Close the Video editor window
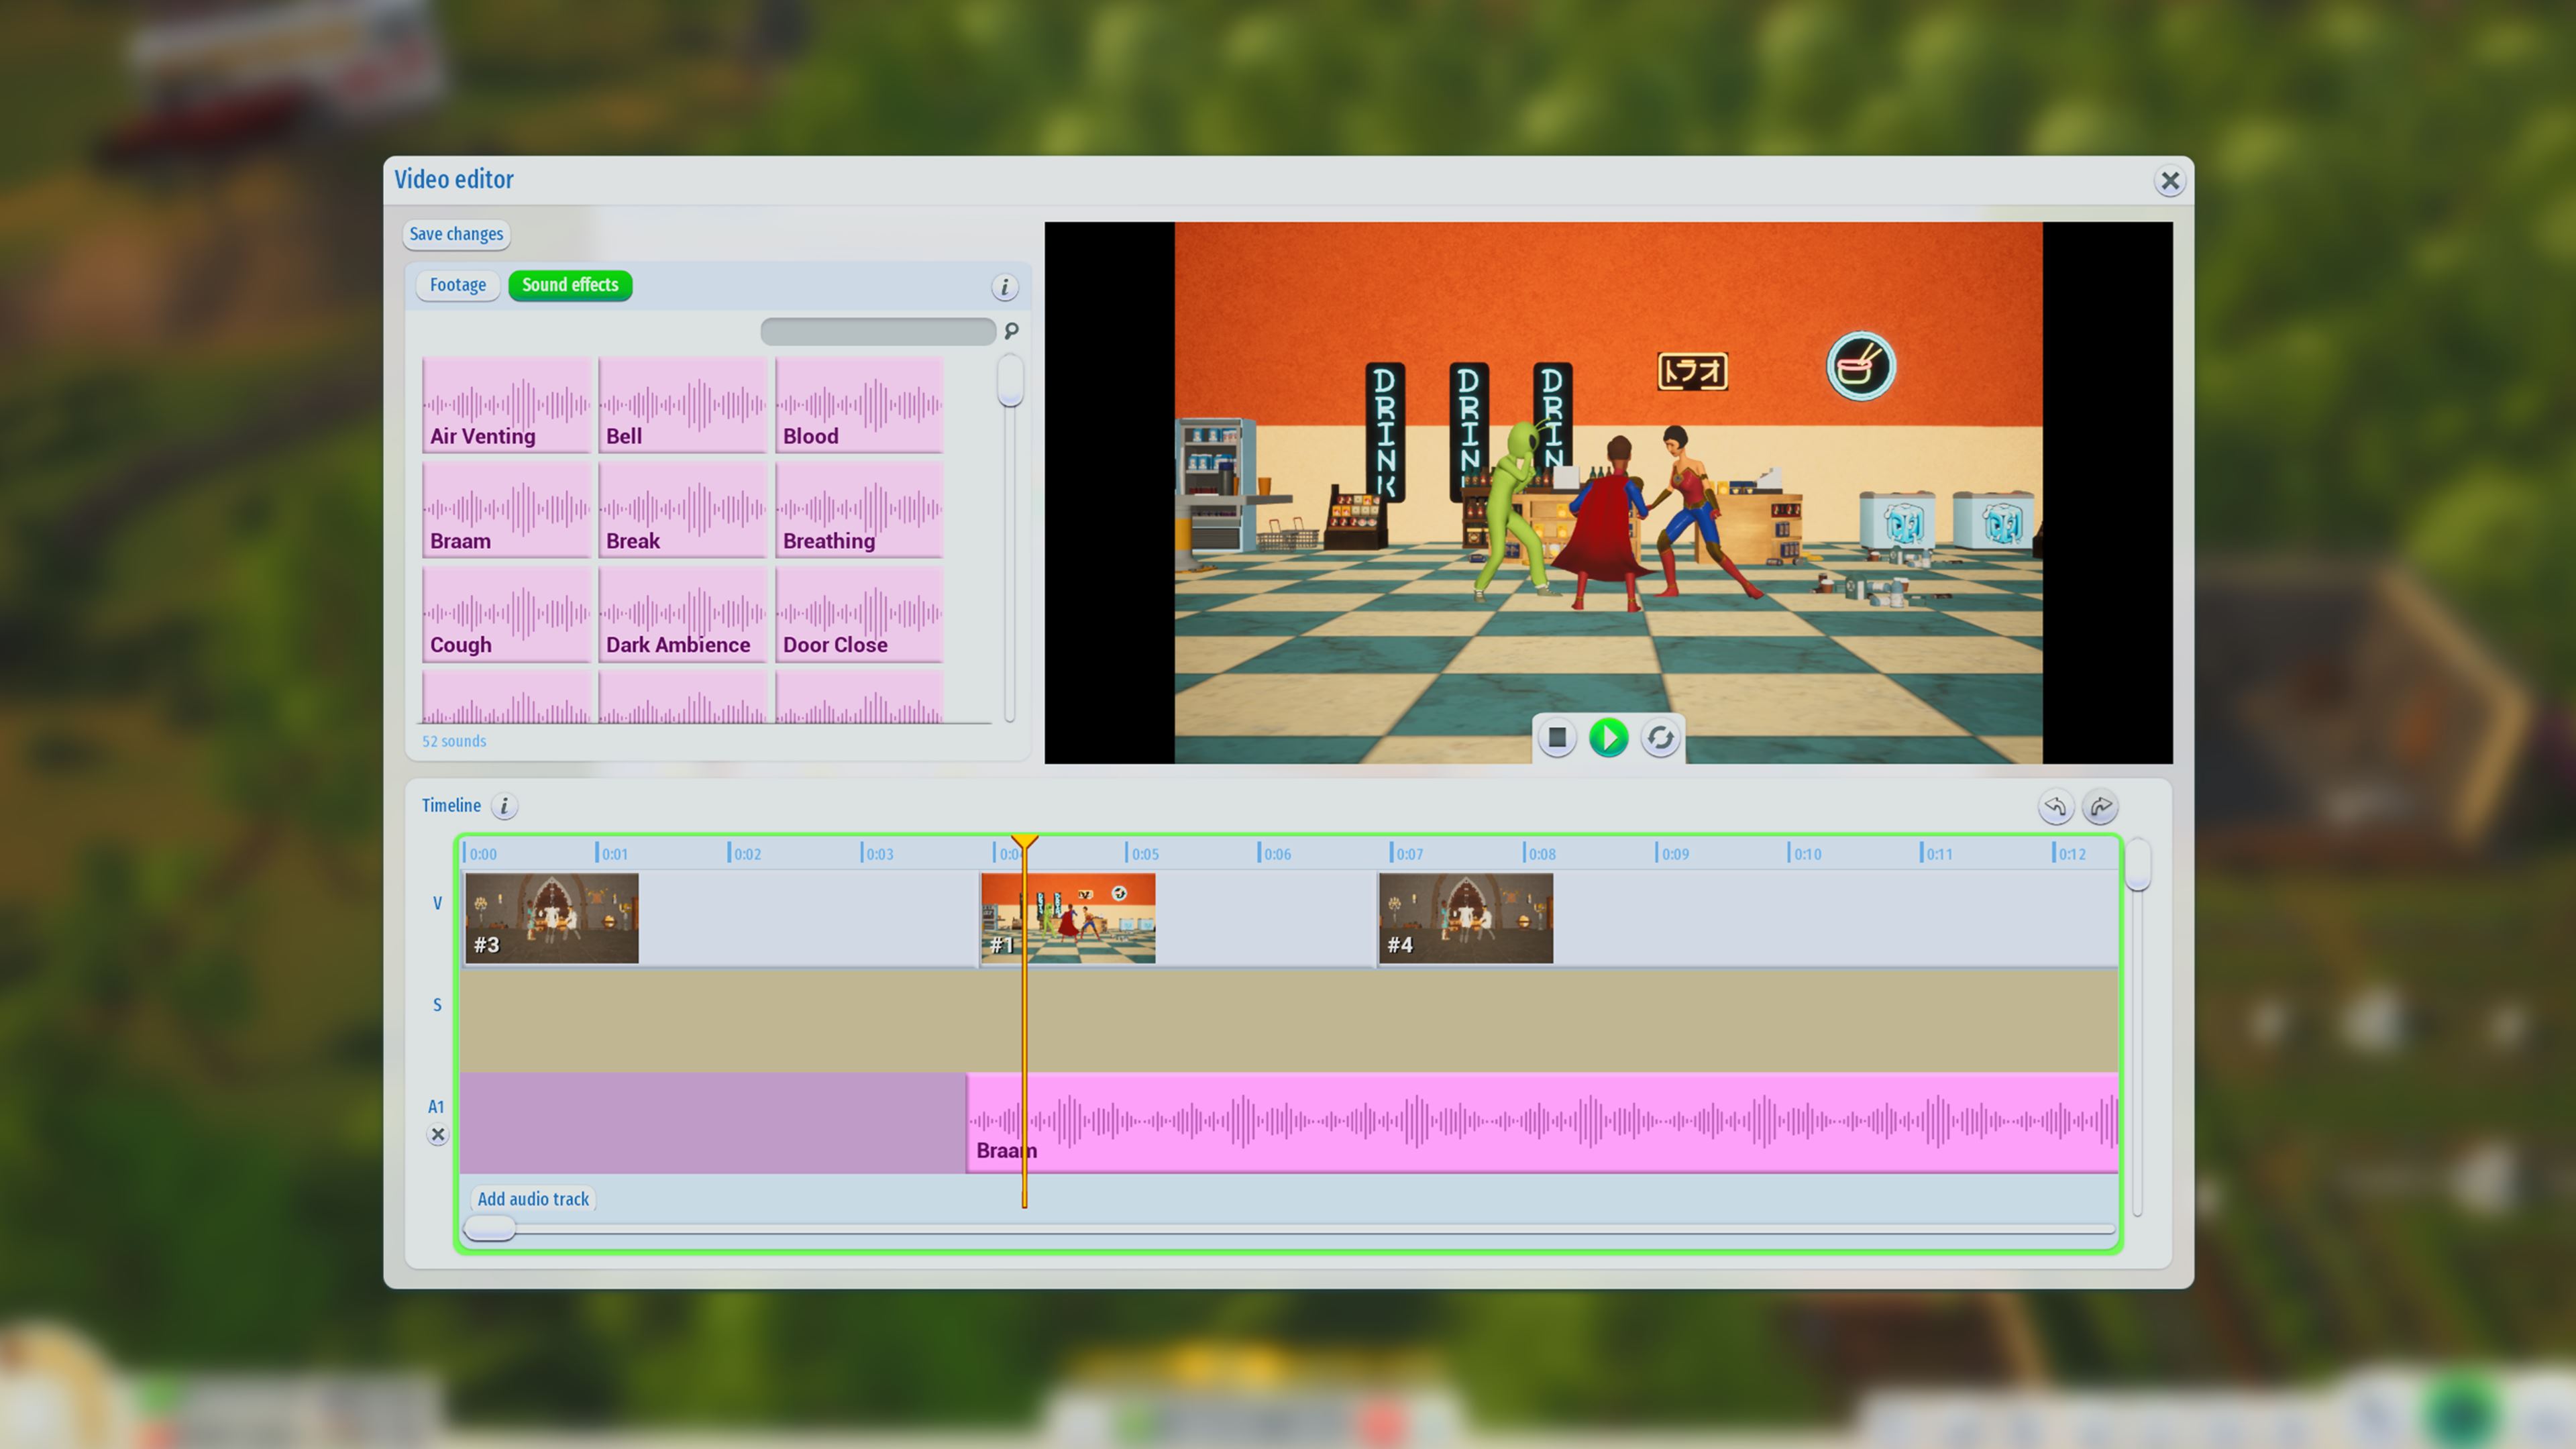This screenshot has height=1449, width=2576. [x=2169, y=181]
